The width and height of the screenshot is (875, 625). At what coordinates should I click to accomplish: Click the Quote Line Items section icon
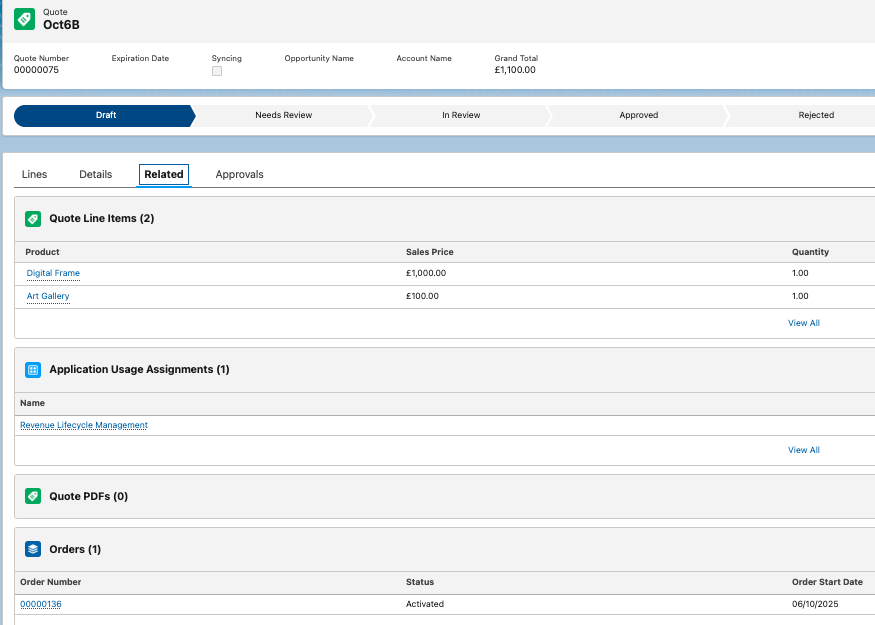click(33, 218)
